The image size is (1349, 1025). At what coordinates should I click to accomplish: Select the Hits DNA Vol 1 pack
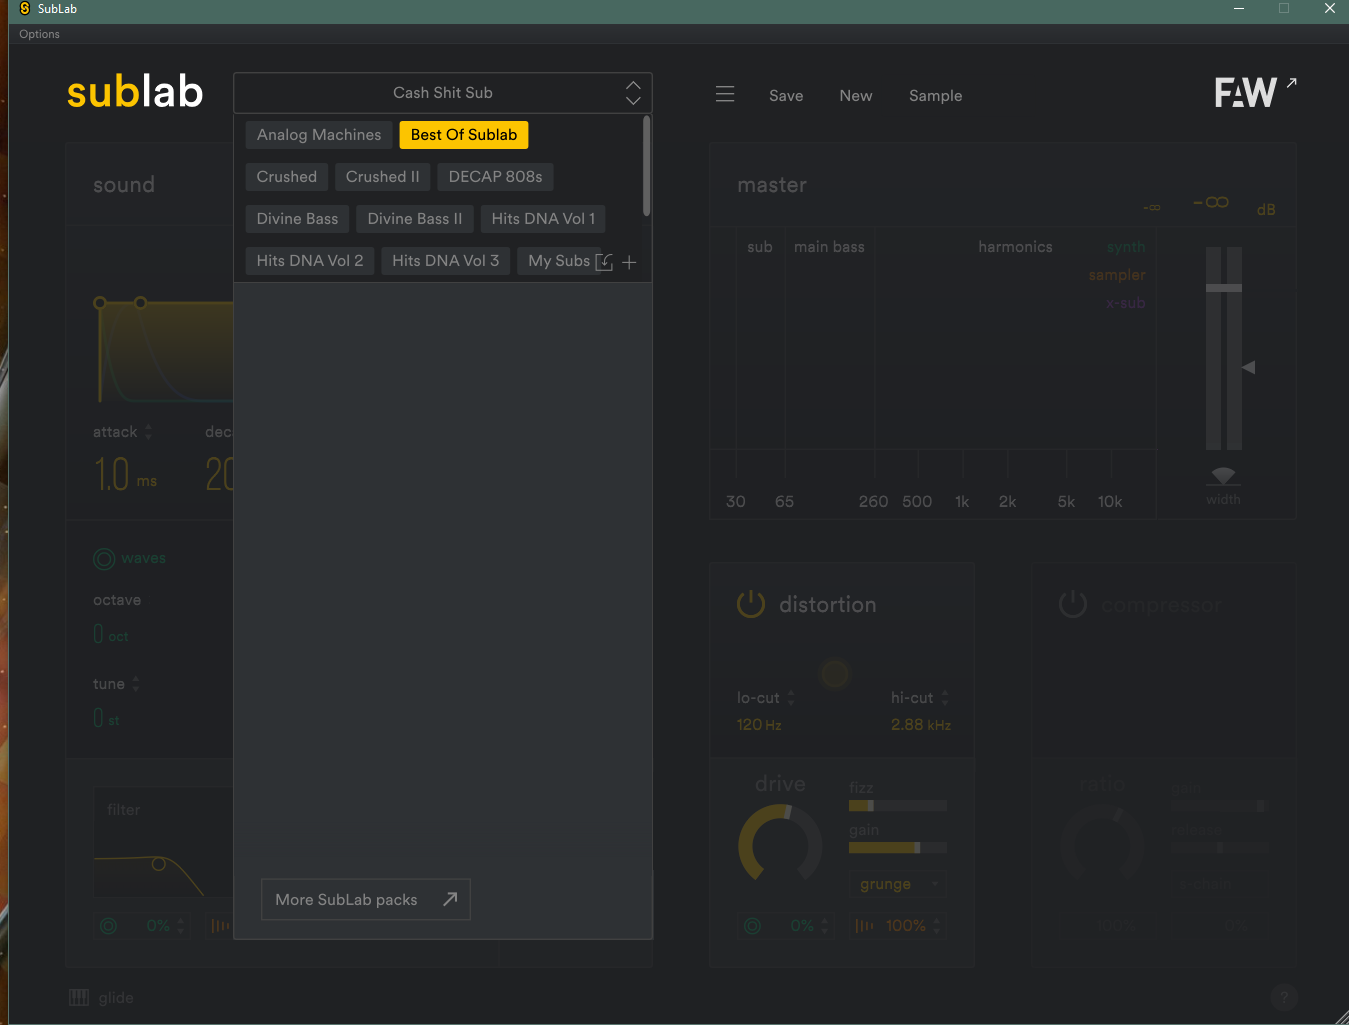543,219
